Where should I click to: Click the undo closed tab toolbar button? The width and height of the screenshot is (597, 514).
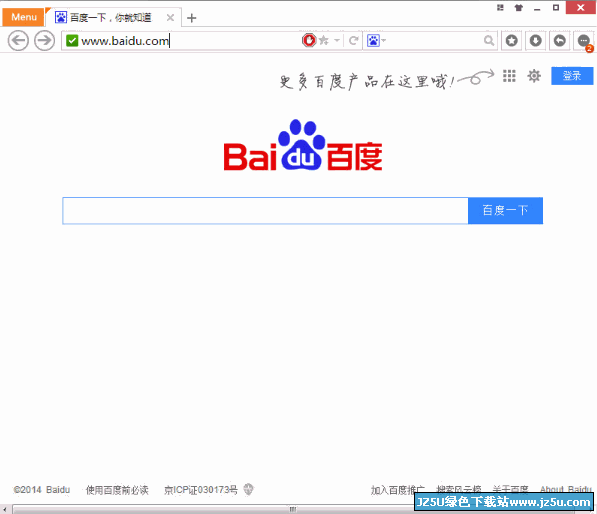pos(559,40)
